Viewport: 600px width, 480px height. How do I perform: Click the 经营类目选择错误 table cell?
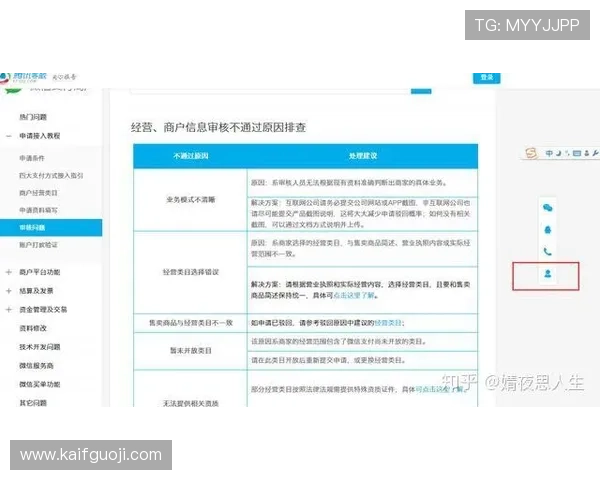[191, 272]
